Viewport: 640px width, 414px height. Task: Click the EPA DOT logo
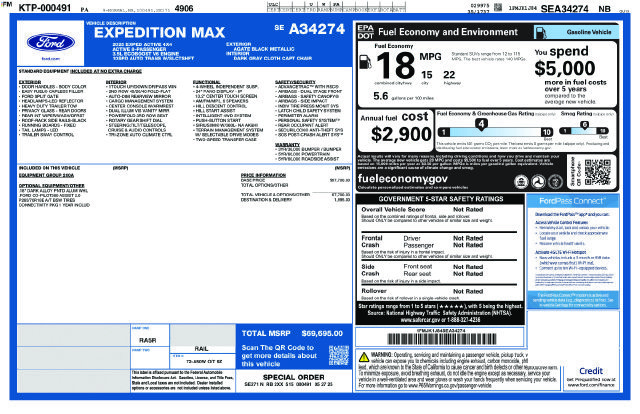(366, 32)
